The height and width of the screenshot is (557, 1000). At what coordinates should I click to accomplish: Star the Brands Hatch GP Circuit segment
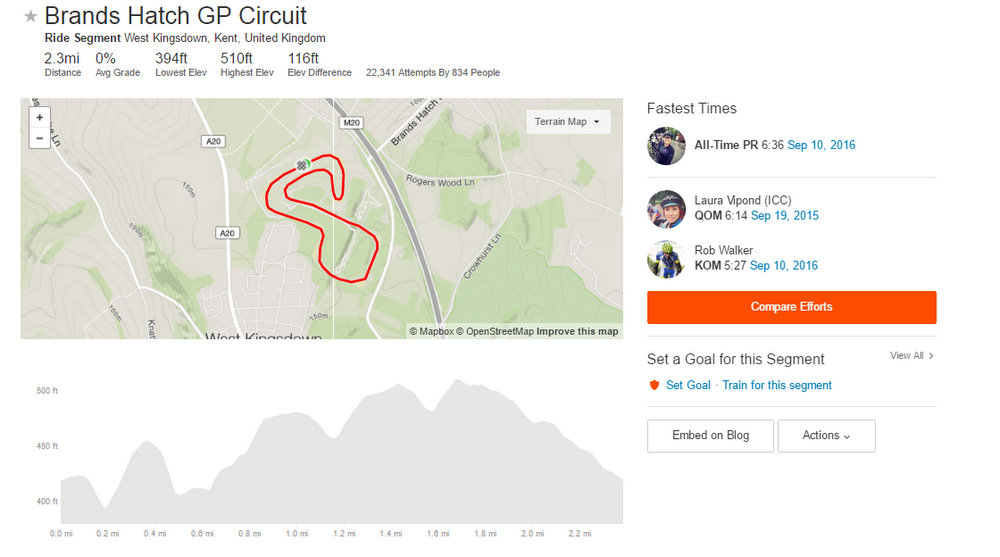click(31, 17)
